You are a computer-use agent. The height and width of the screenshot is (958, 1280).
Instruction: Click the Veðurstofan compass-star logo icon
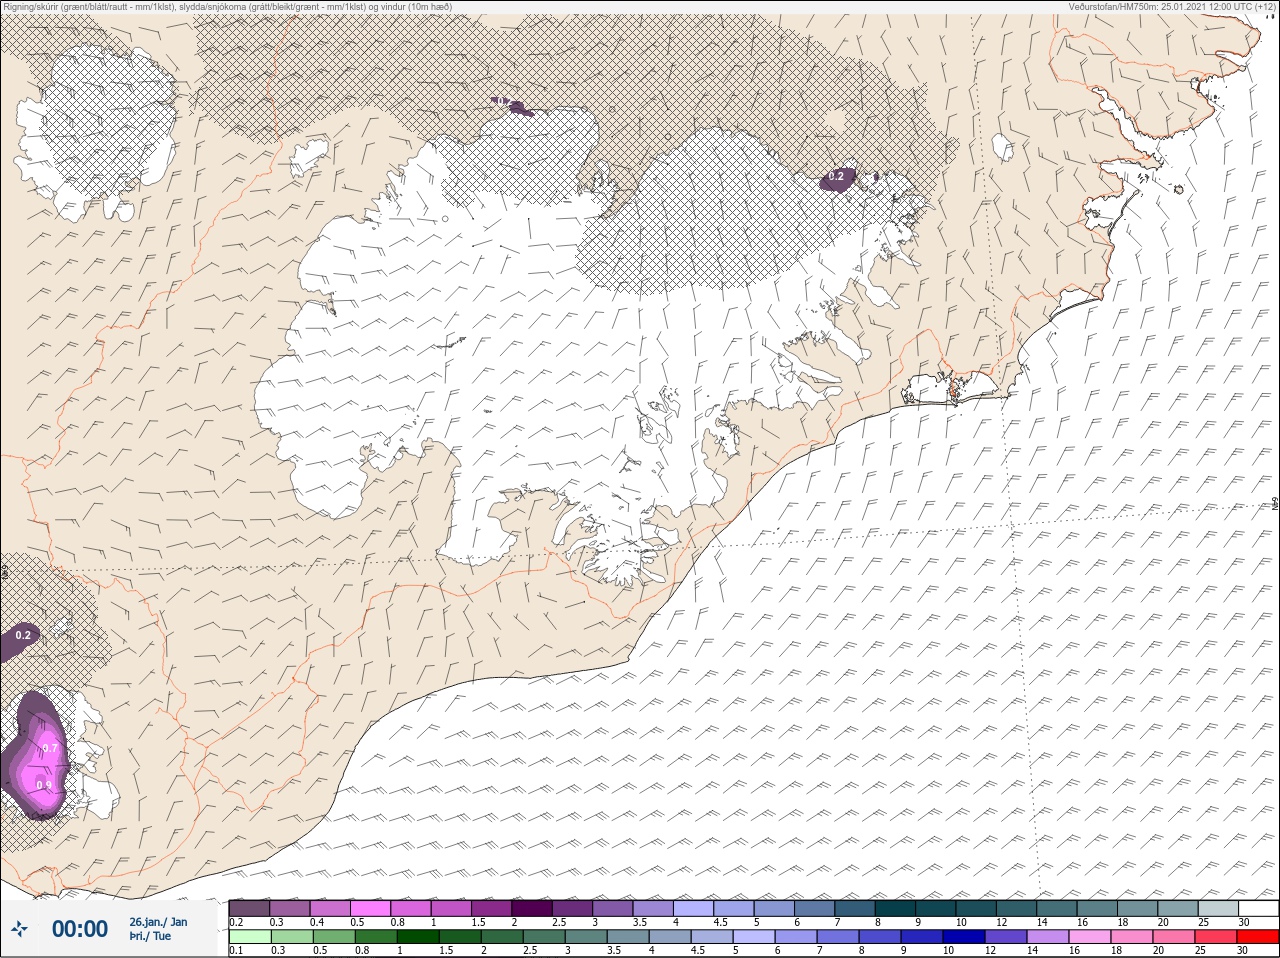(x=19, y=929)
